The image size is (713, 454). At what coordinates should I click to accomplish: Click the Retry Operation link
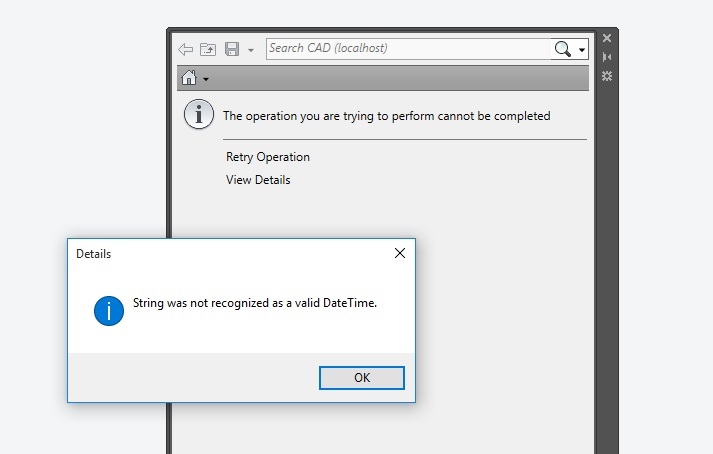point(268,157)
